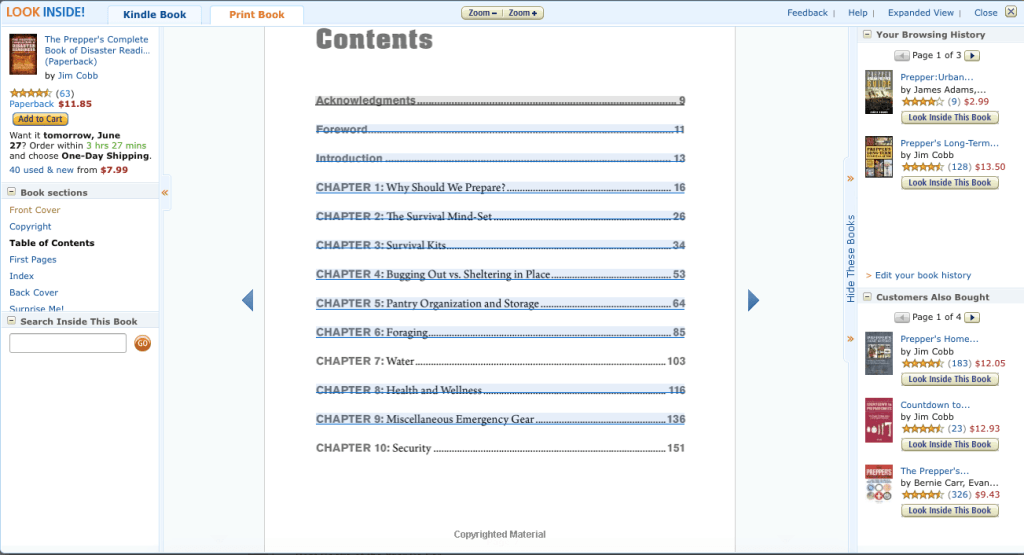Go to the previous page with the left arrow
The image size is (1024, 555).
click(248, 300)
